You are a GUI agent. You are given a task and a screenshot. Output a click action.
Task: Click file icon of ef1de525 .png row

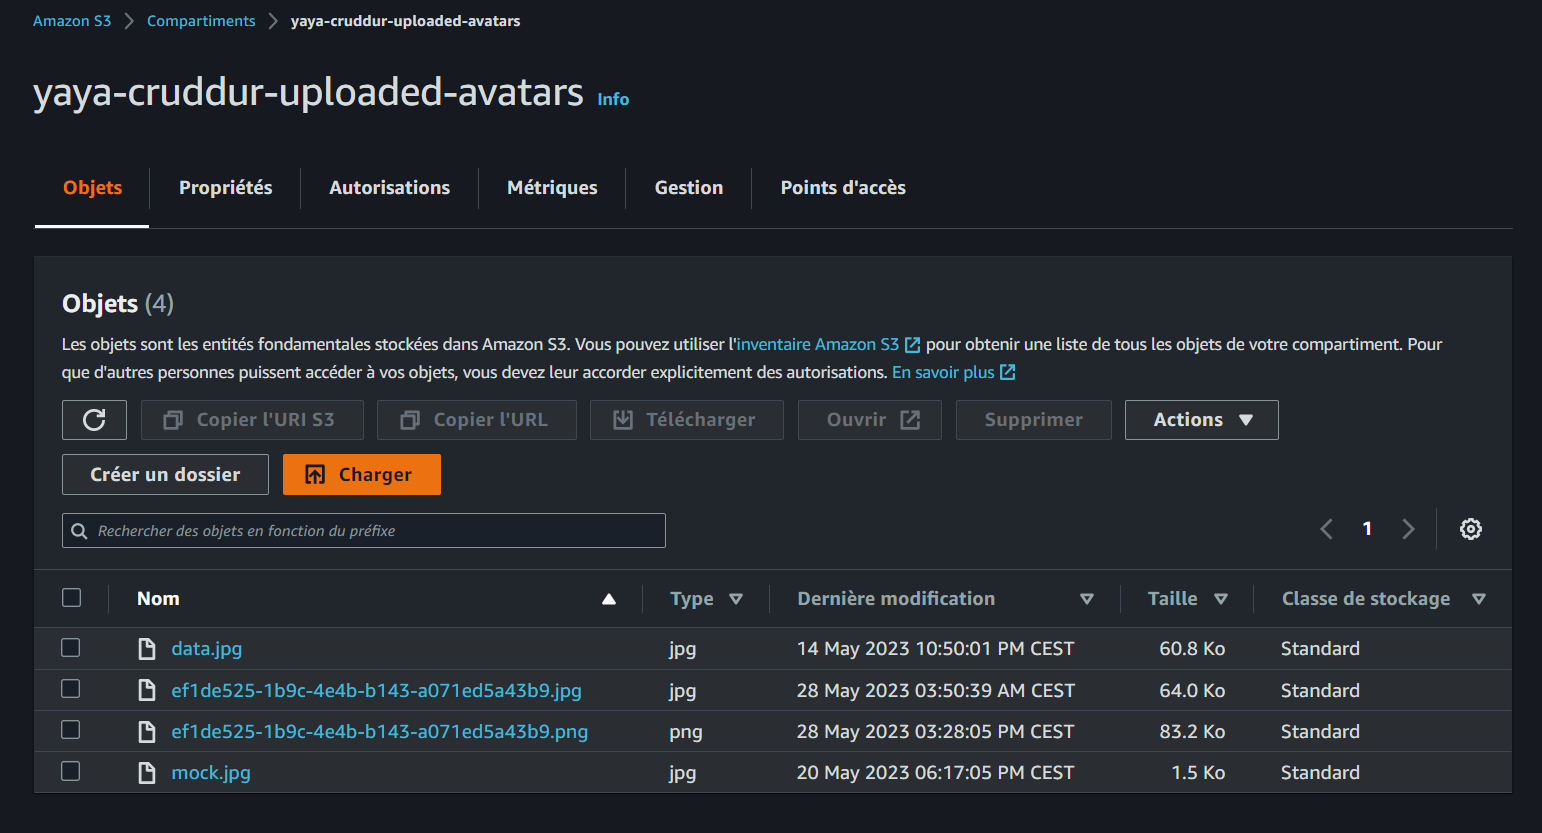coord(147,732)
